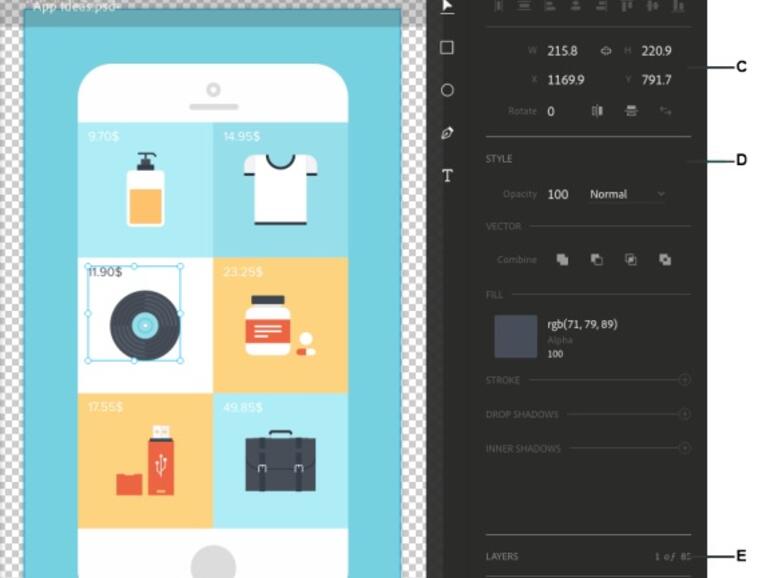Screen dimensions: 770x578
Task: Select the Rectangle tool
Action: click(x=447, y=48)
